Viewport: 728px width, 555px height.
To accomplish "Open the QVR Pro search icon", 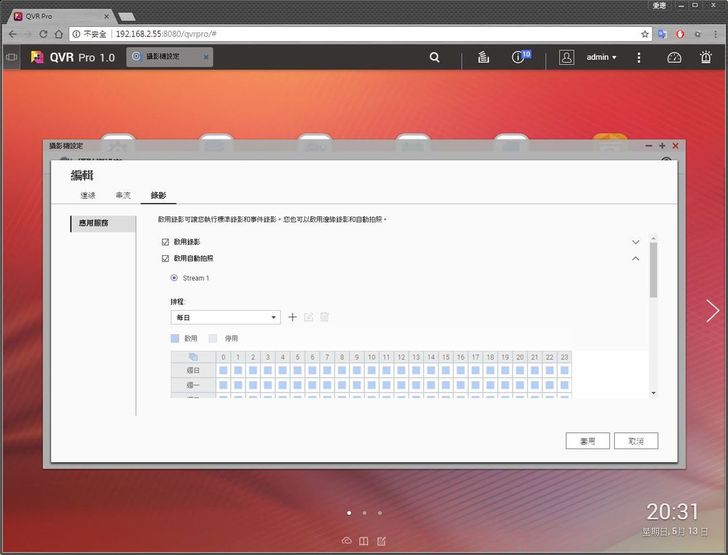I will (435, 57).
